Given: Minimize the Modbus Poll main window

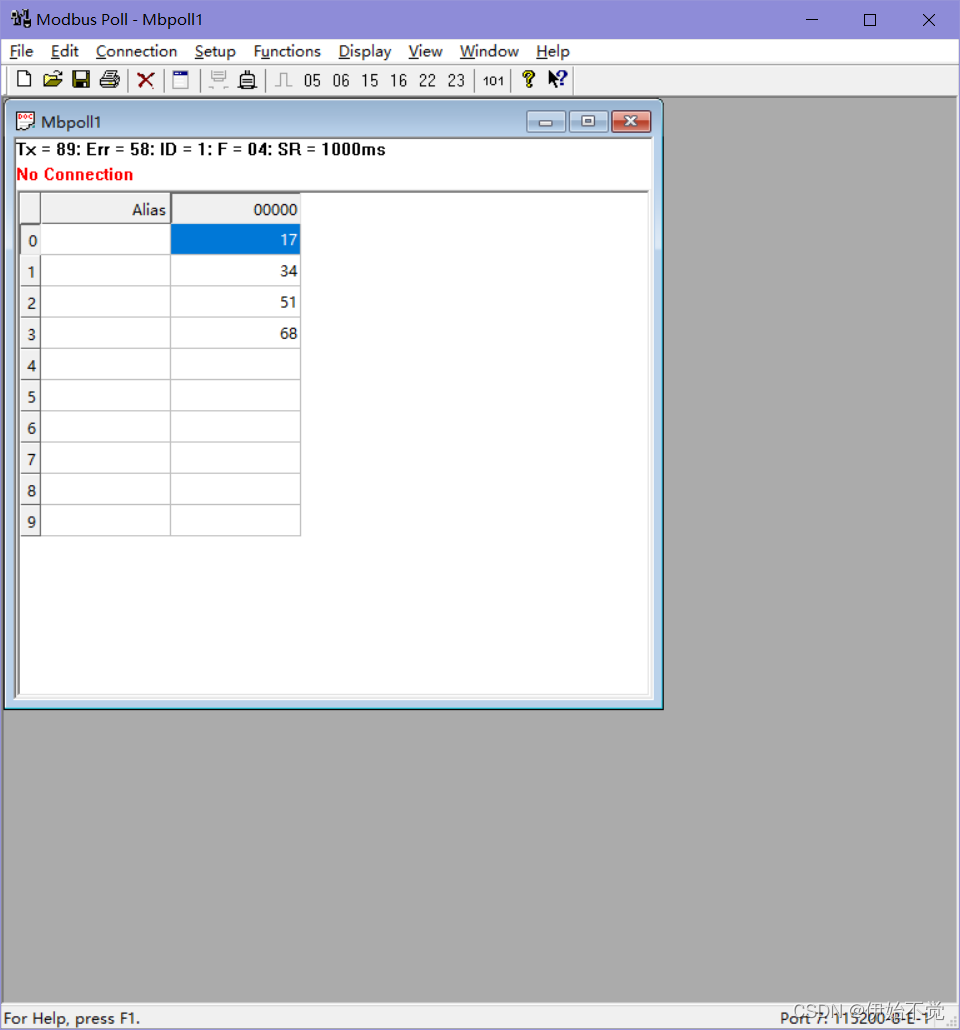Looking at the screenshot, I should tap(812, 20).
